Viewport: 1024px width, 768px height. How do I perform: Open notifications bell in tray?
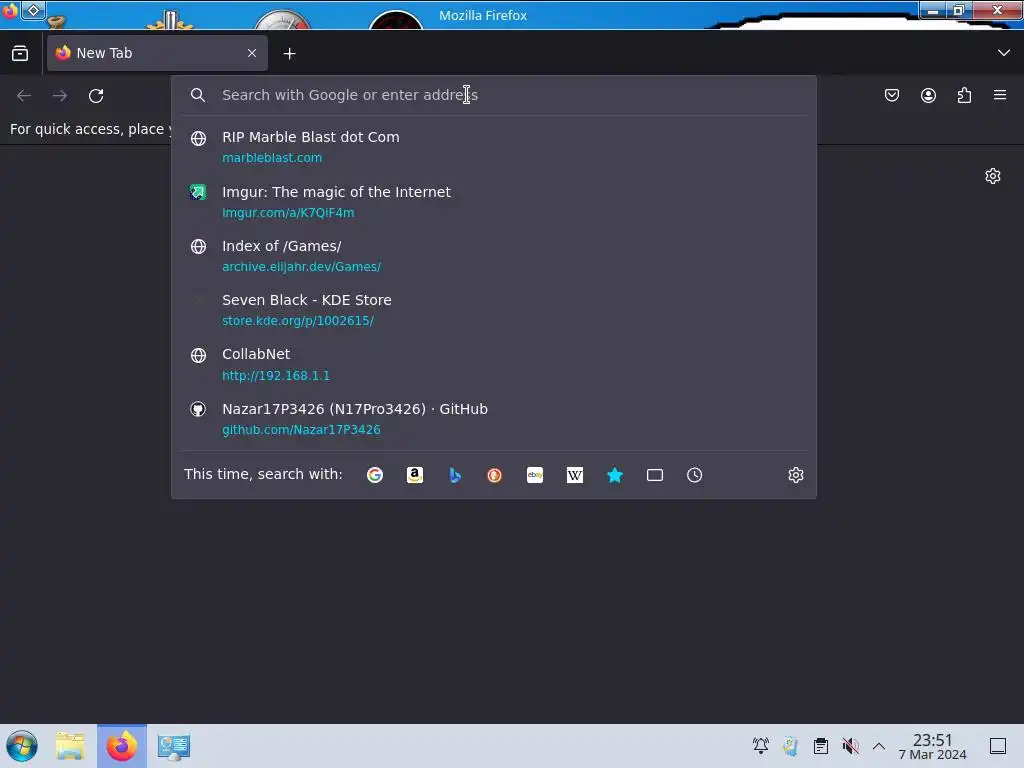(761, 745)
